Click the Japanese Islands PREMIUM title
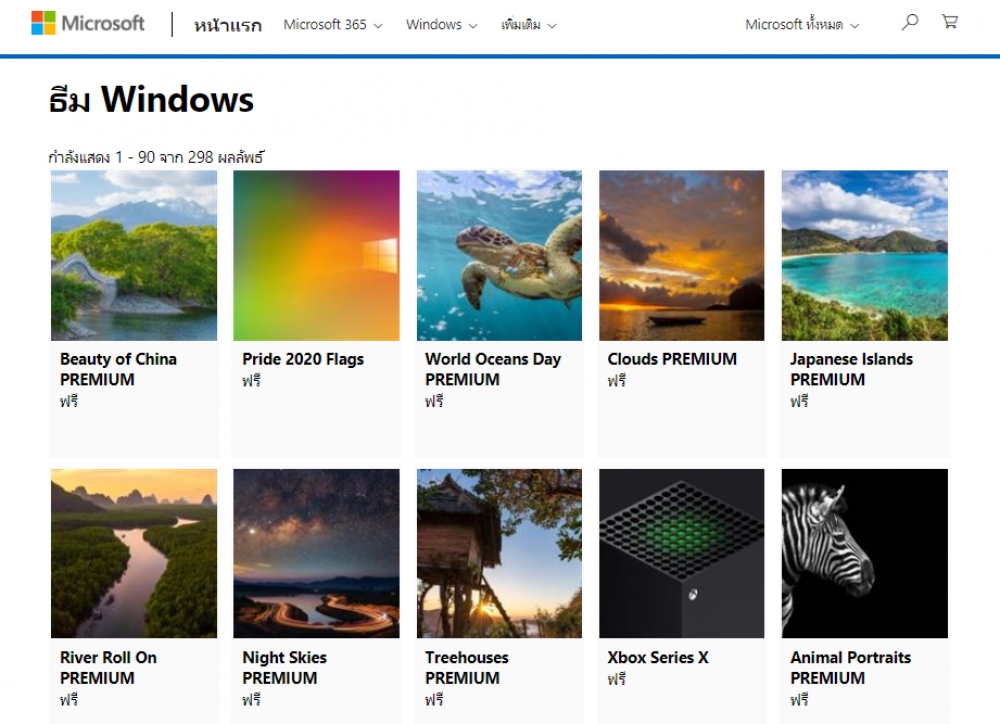 point(851,369)
